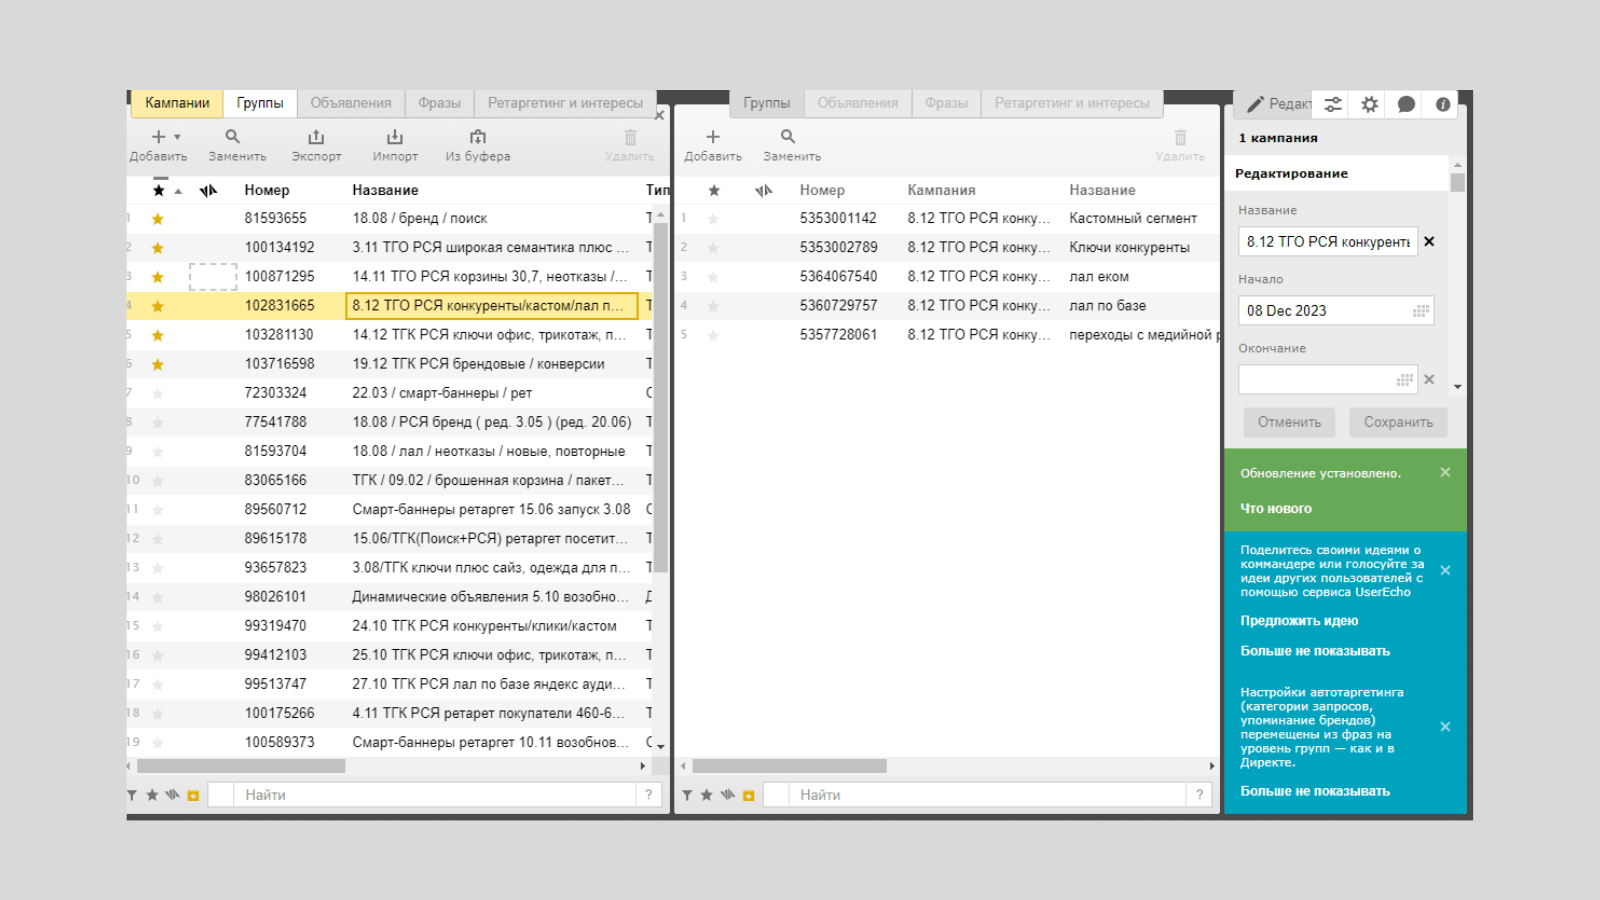The width and height of the screenshot is (1600, 900).
Task: Toggle star for campaign 100871295
Action: 158,277
